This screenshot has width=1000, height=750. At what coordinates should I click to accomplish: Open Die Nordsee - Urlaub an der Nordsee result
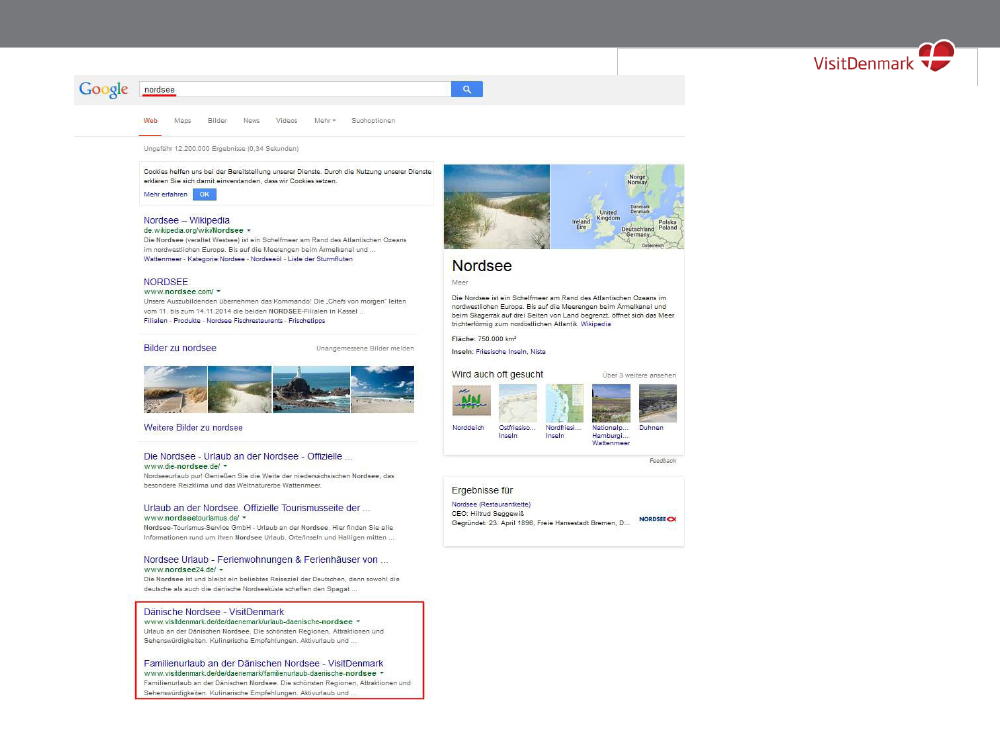click(x=247, y=457)
